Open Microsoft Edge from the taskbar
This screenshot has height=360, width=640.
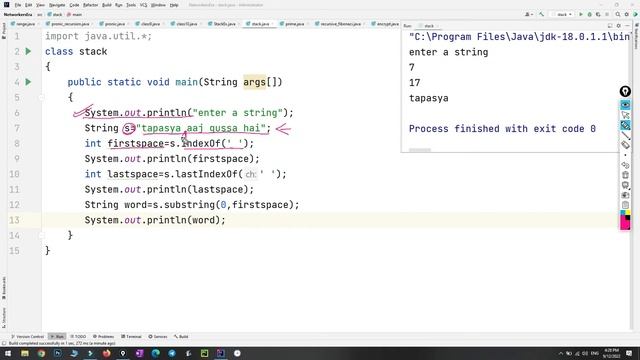pos(156,353)
